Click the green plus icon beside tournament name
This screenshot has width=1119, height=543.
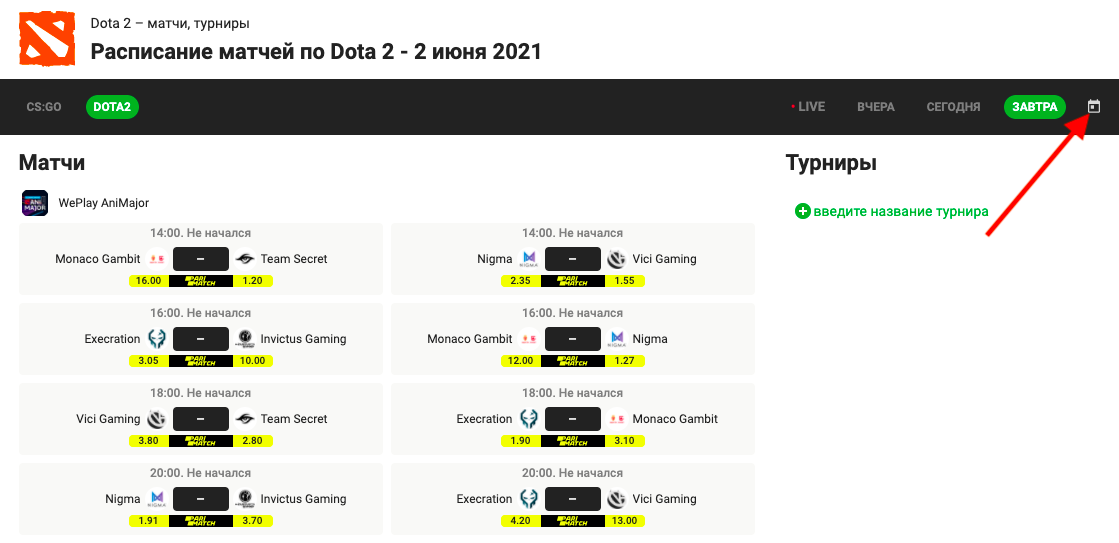tap(803, 211)
